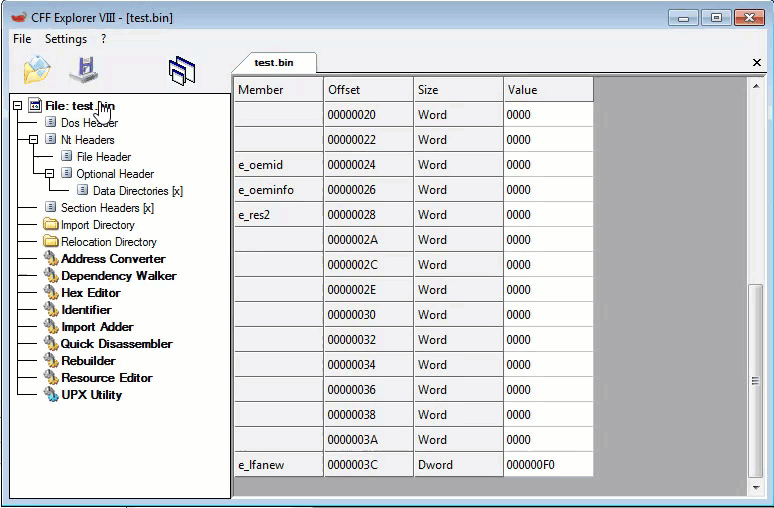Click the 00000020 offset cell

point(368,115)
